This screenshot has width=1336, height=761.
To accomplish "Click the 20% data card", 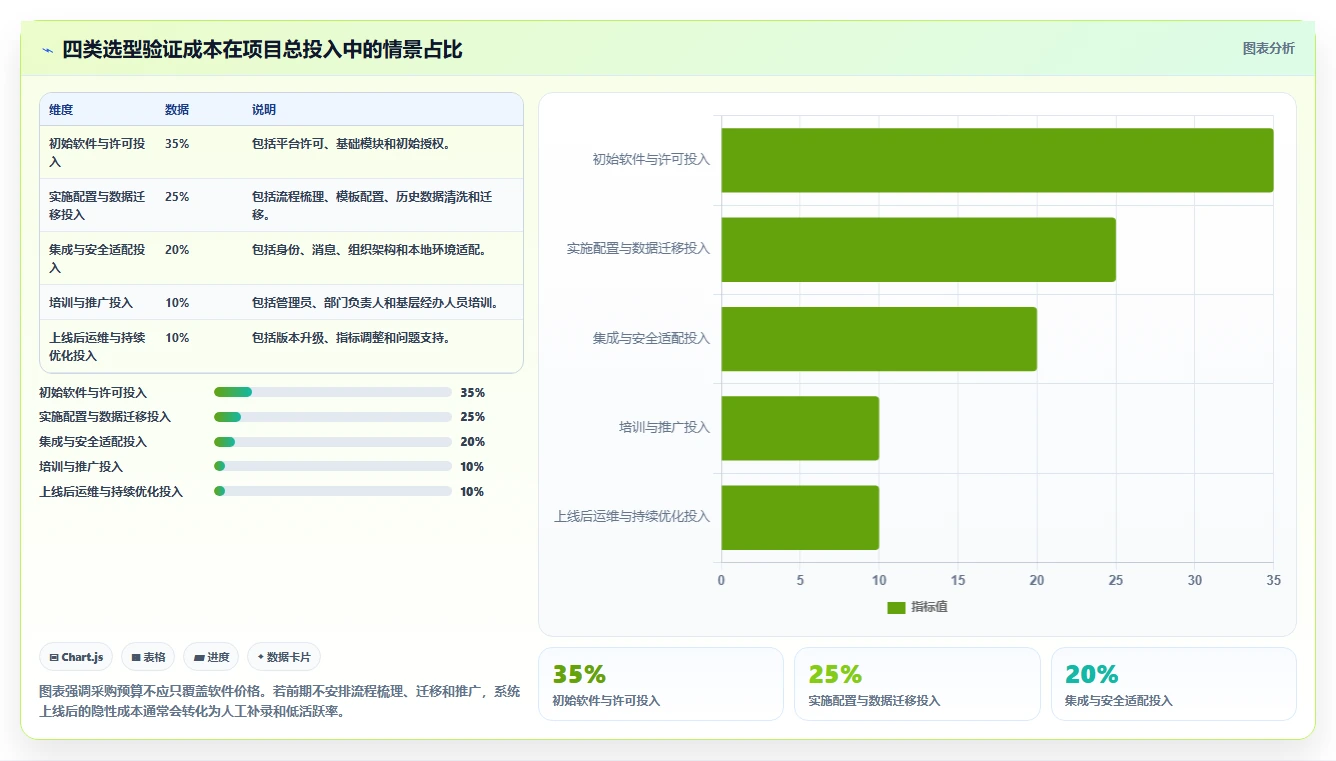I will (1174, 684).
